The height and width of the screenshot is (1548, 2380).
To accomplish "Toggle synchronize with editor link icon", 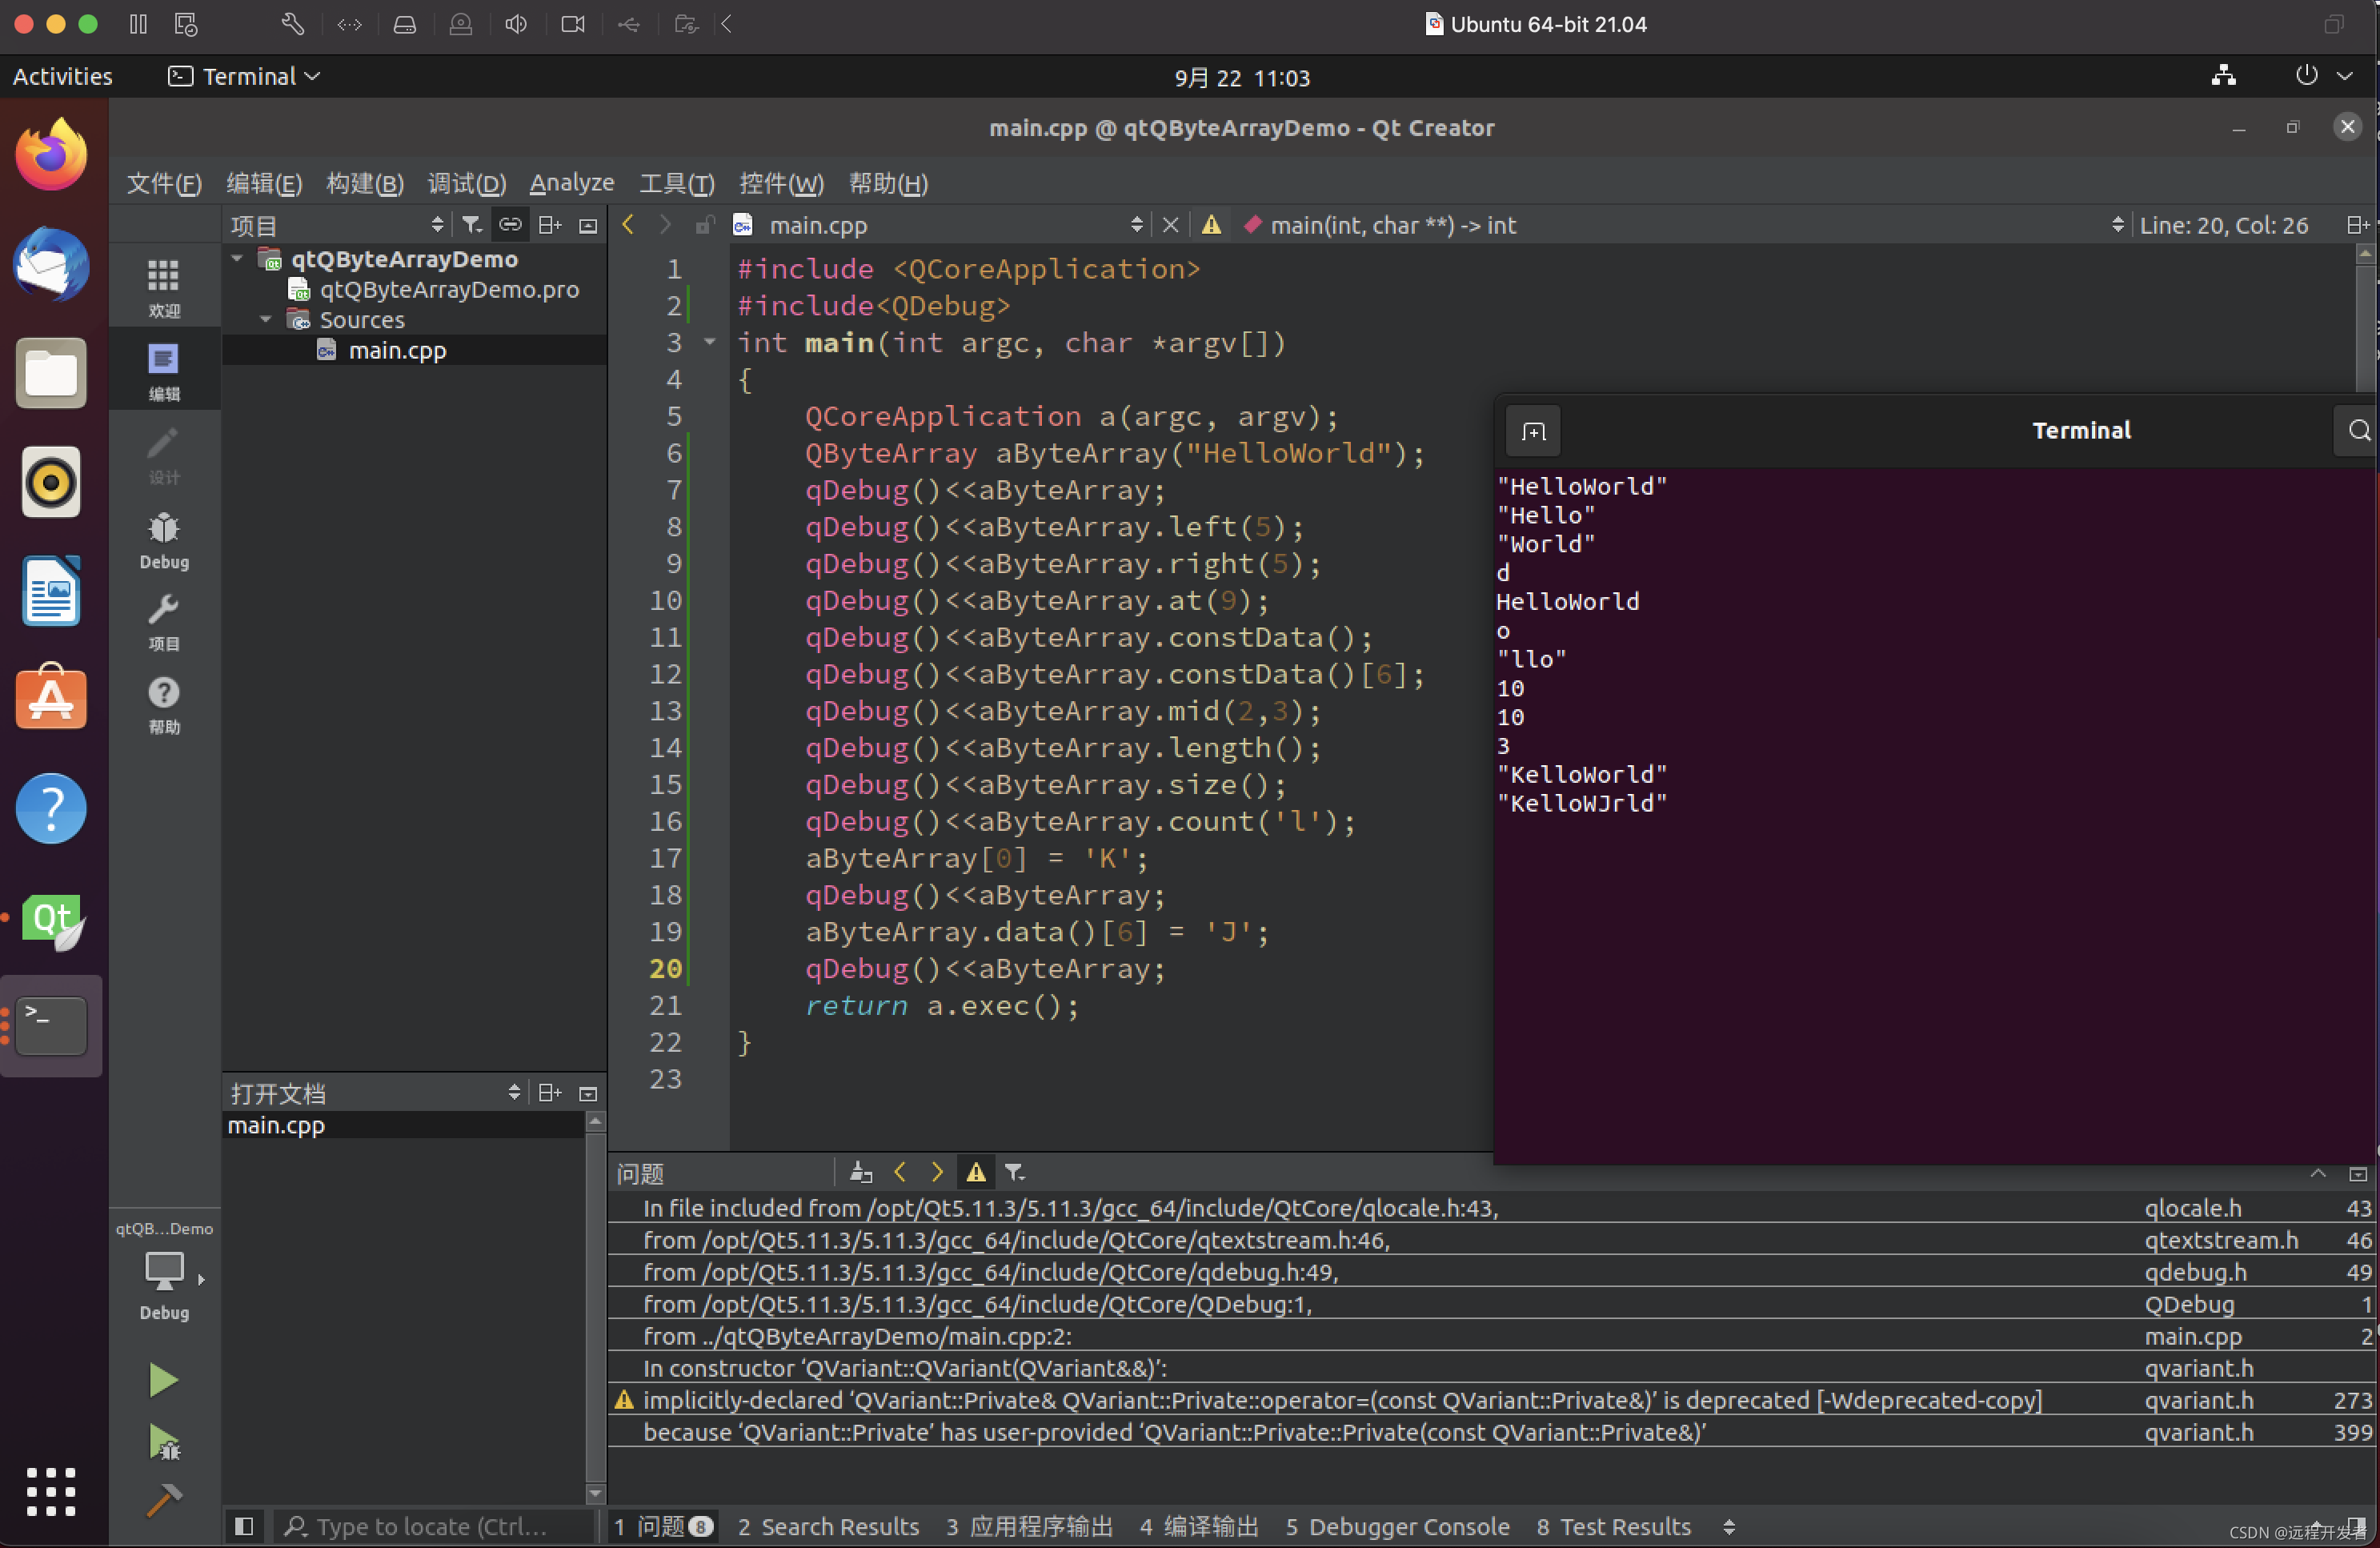I will click(510, 225).
